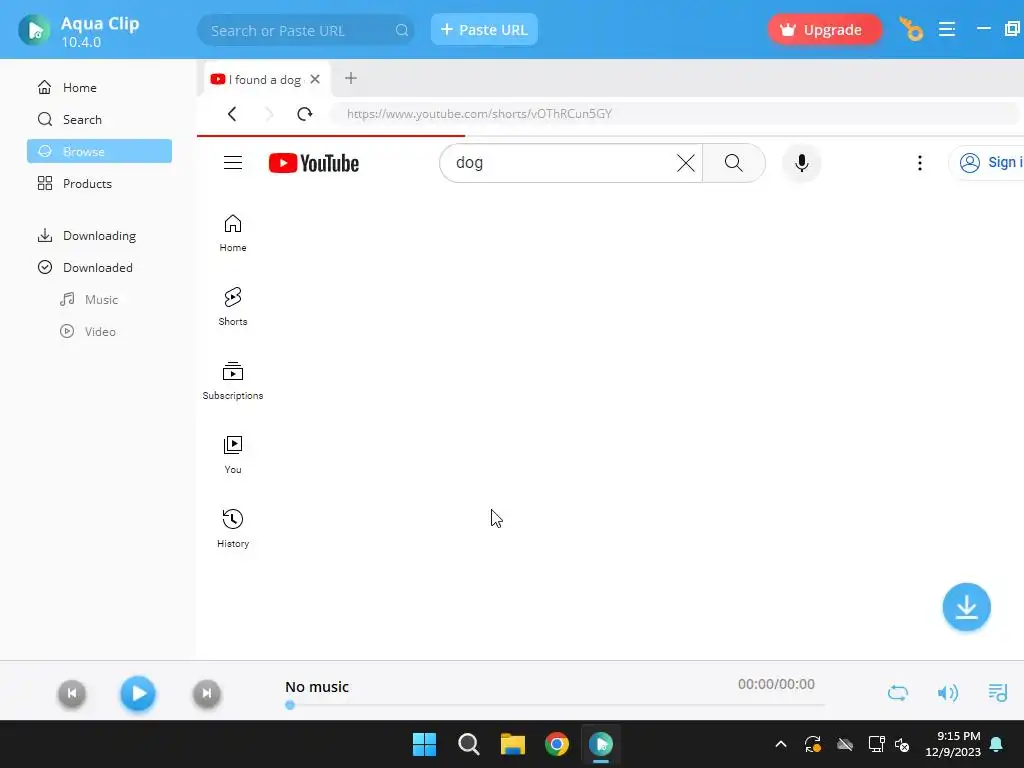Viewport: 1024px width, 768px height.
Task: Open the Aqua Clip hamburger menu
Action: pyautogui.click(x=947, y=29)
